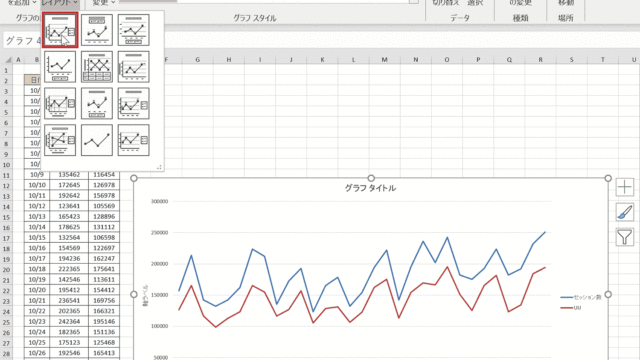The height and width of the screenshot is (360, 640).
Task: Select the cell containing 10/15
Action: (37, 238)
